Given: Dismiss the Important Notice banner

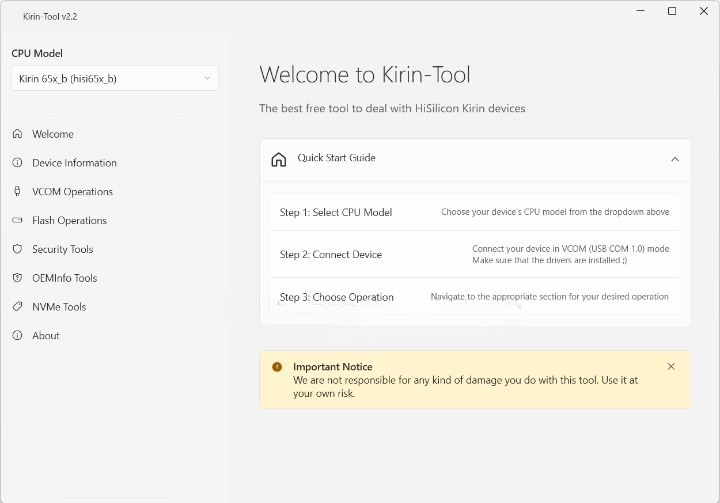Looking at the screenshot, I should [x=671, y=366].
